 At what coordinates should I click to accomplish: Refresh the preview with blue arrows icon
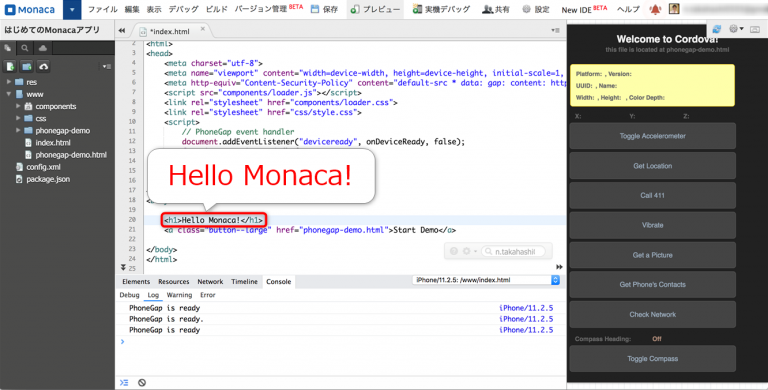pos(717,29)
